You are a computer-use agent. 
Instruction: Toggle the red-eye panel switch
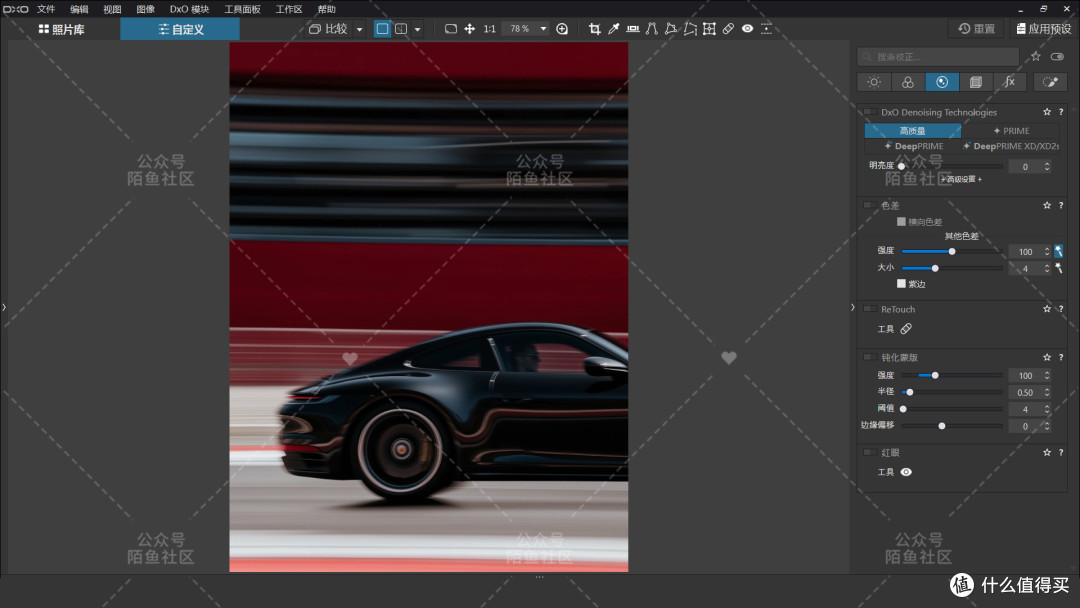[871, 452]
